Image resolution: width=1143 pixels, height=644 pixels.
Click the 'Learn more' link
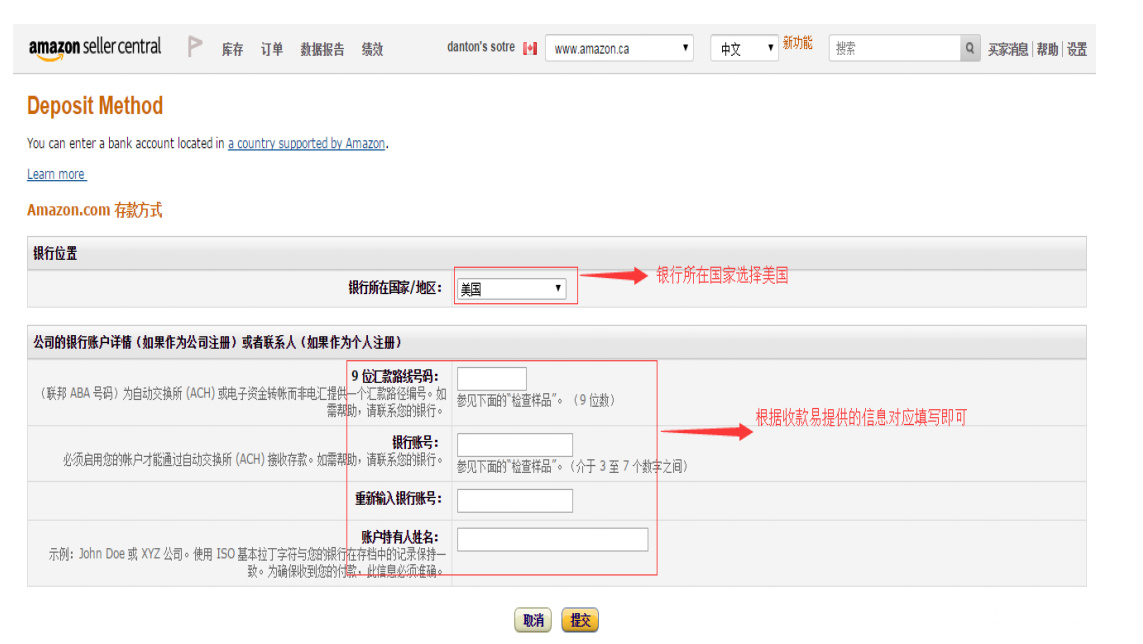(x=55, y=174)
